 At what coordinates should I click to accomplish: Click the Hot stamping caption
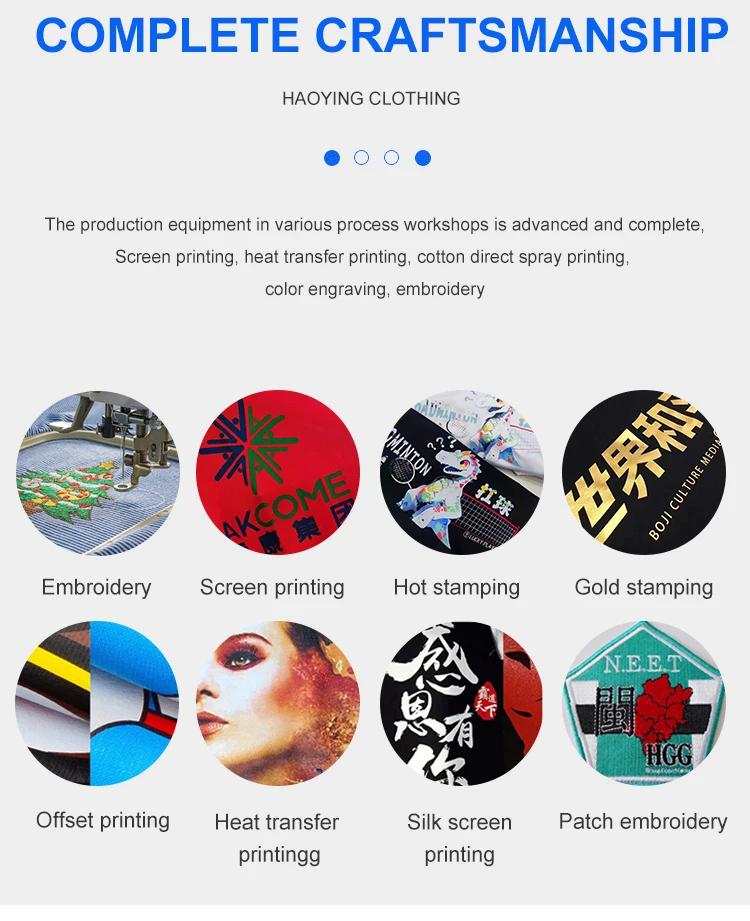[456, 587]
